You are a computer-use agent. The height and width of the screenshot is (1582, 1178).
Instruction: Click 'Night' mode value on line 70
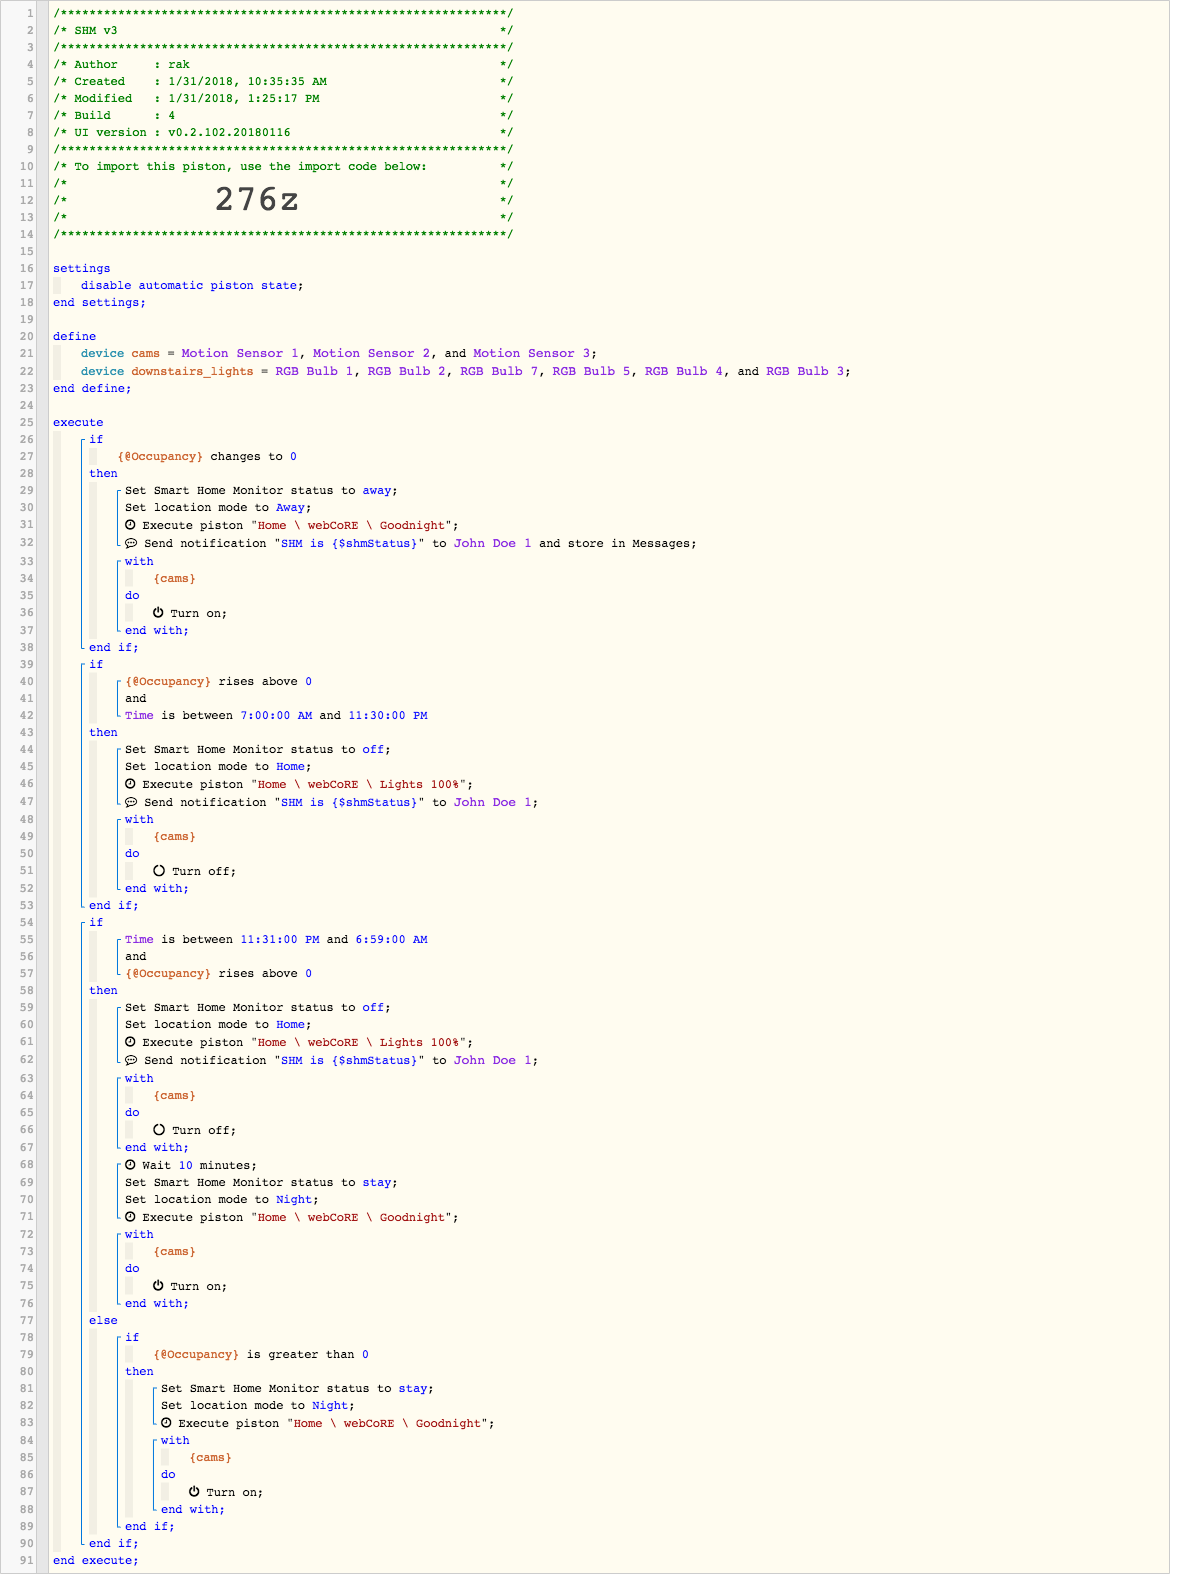[295, 1199]
